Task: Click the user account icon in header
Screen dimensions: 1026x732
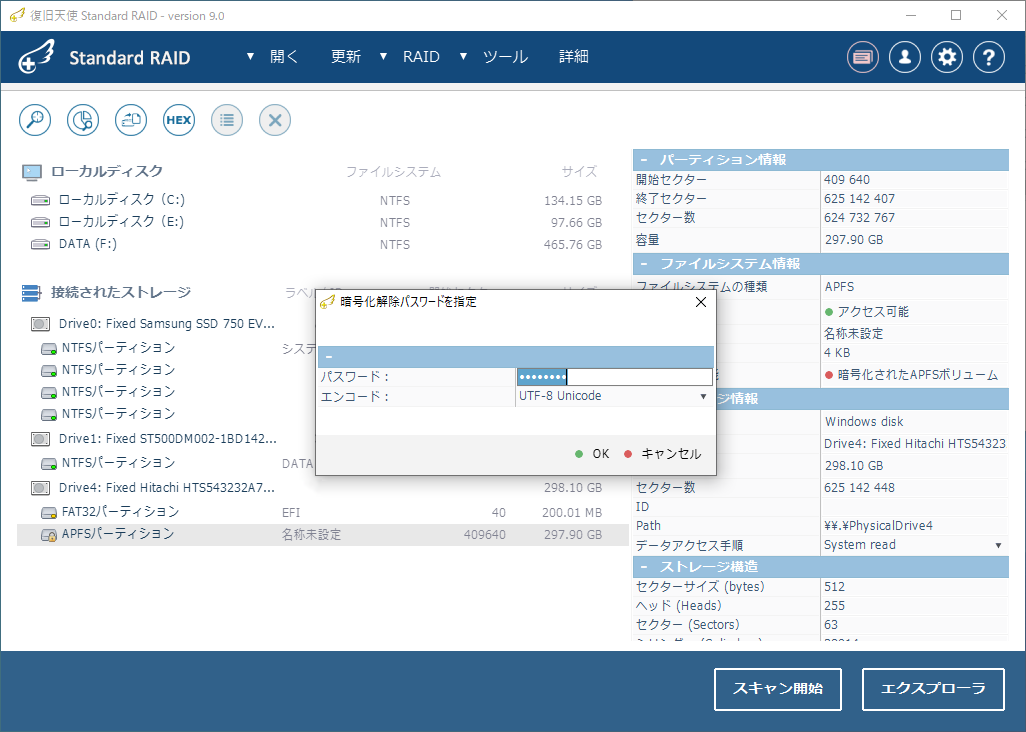Action: tap(905, 58)
